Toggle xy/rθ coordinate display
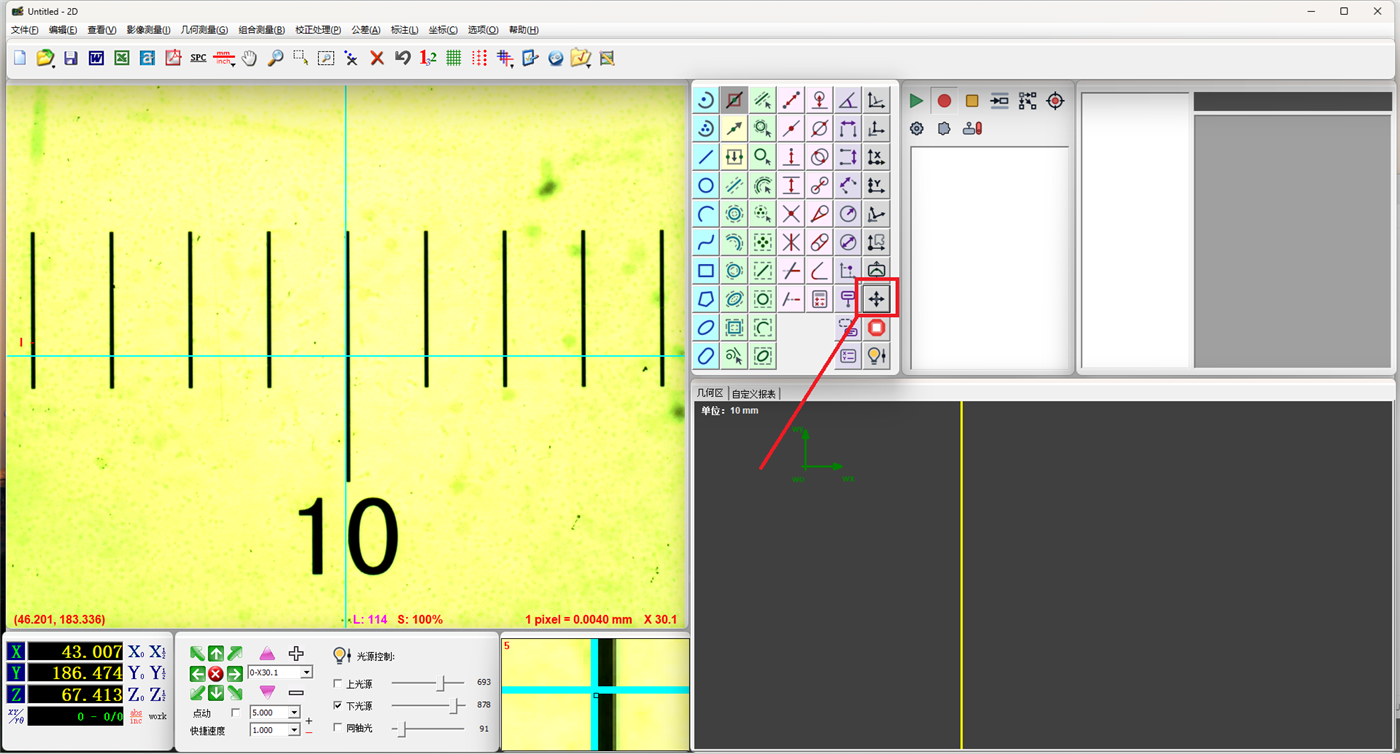Image resolution: width=1400 pixels, height=754 pixels. [15, 716]
